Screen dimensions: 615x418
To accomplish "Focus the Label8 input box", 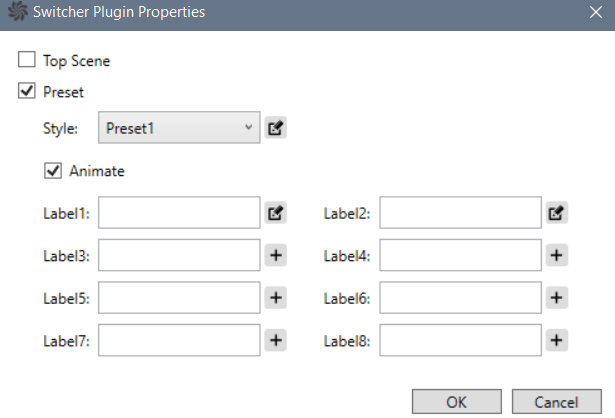I will [x=460, y=340].
